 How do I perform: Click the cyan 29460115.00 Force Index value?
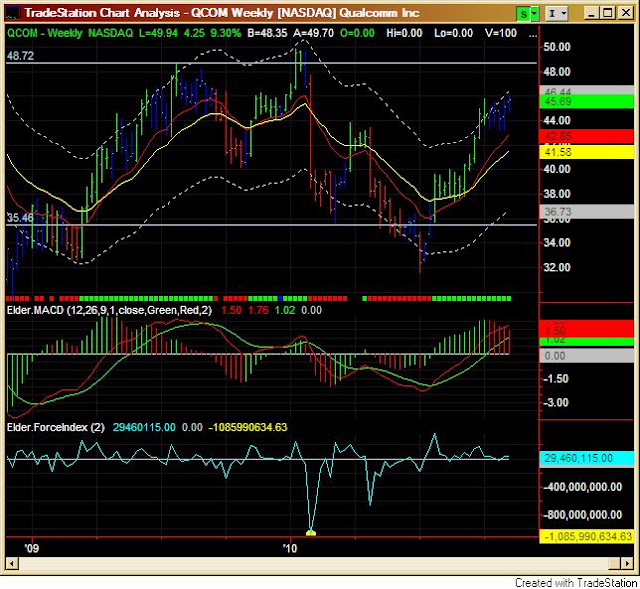(144, 428)
